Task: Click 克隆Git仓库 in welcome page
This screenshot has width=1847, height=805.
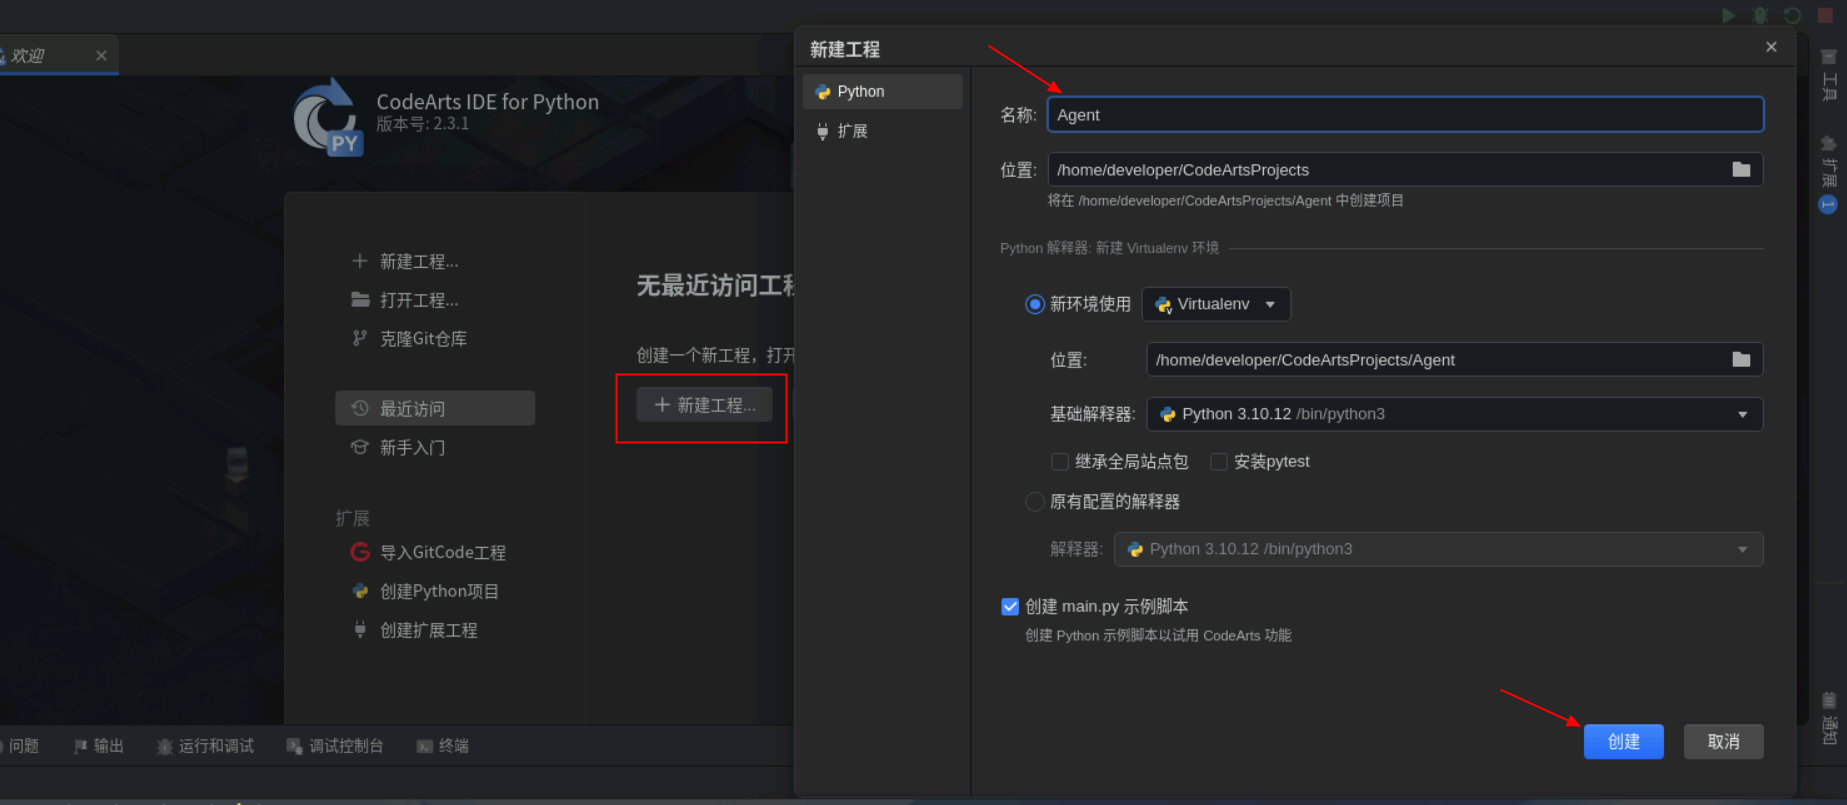Action: [409, 339]
